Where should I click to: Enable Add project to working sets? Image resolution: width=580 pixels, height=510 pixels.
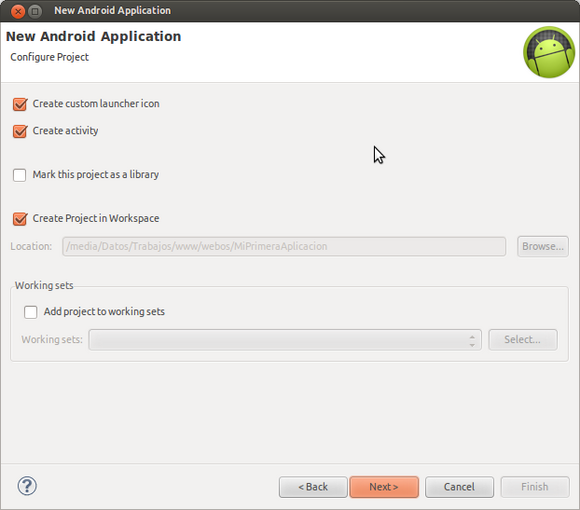(31, 312)
